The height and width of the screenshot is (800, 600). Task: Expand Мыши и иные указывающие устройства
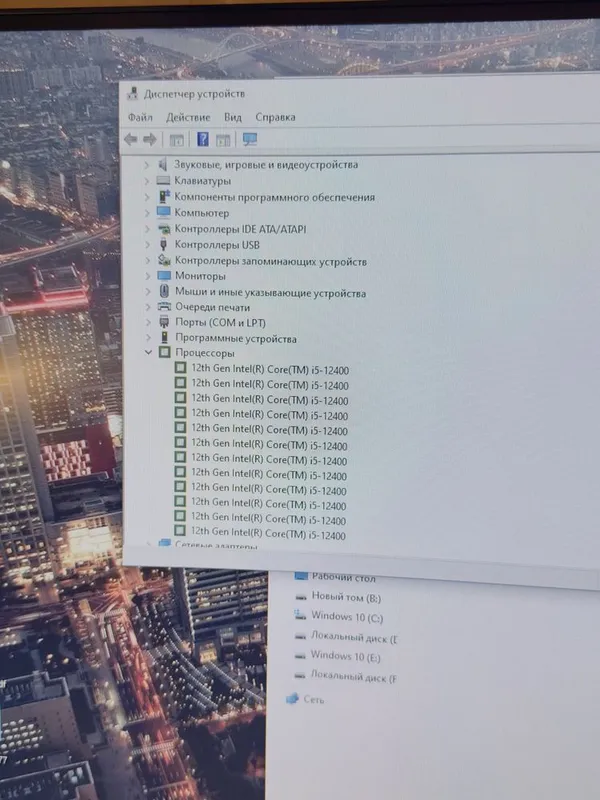pos(148,292)
